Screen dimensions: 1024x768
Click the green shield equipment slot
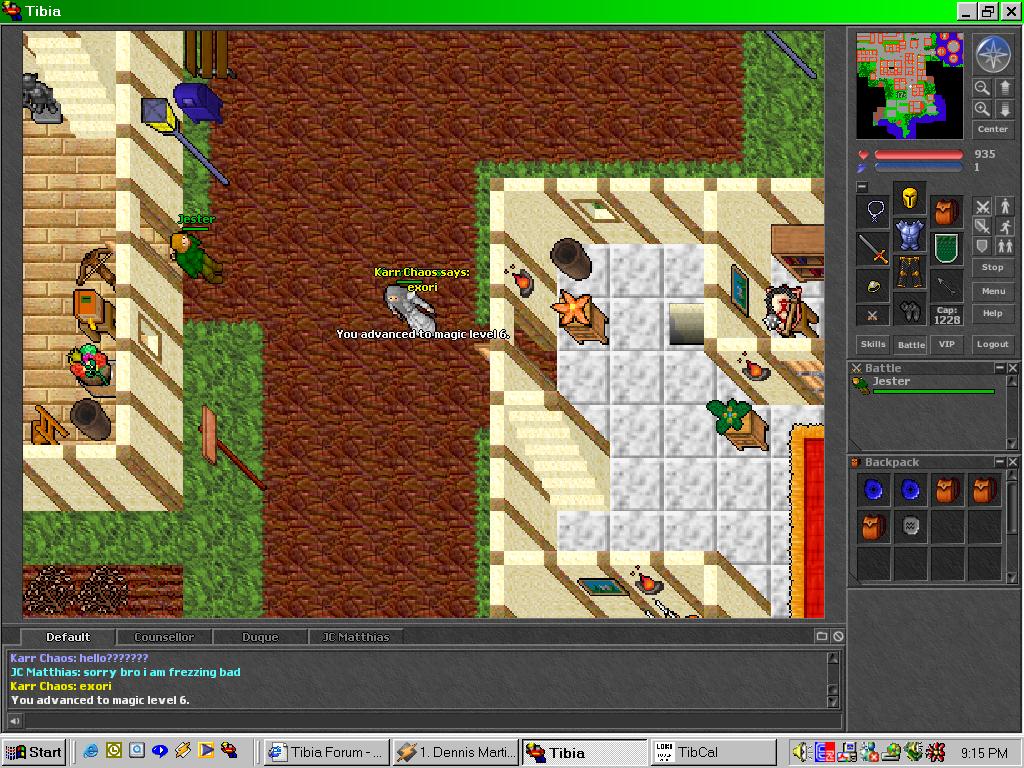tap(946, 247)
